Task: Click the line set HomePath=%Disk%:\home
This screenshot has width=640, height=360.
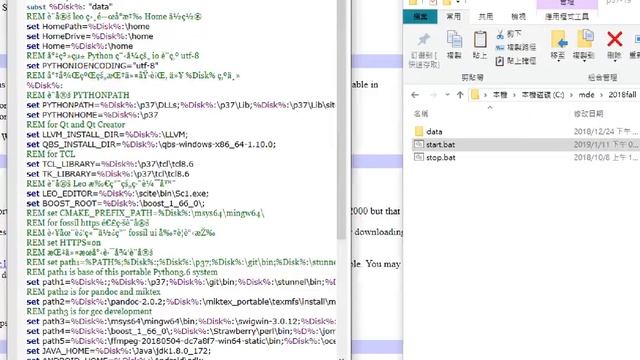Action: click(88, 27)
